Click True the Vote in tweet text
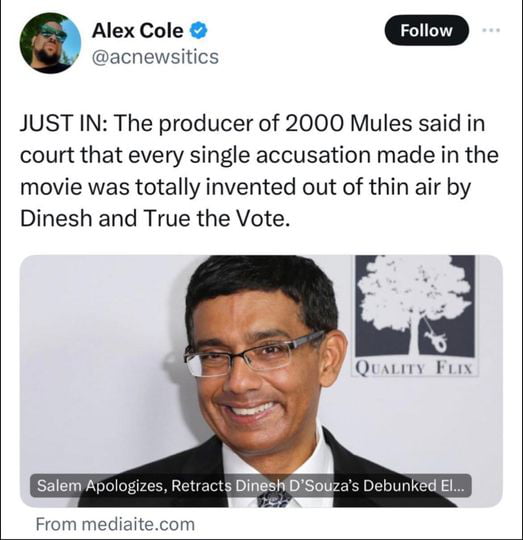The width and height of the screenshot is (523, 540). [x=216, y=218]
